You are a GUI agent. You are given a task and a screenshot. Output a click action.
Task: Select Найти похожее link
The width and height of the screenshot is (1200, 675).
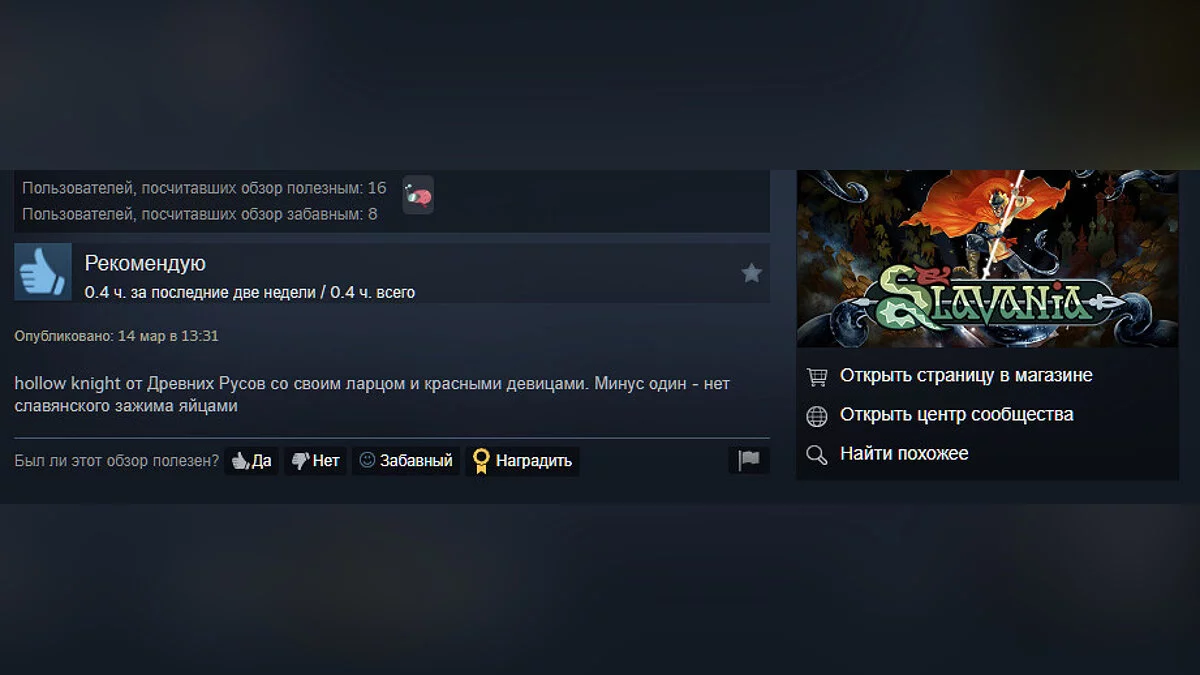pyautogui.click(x=904, y=454)
